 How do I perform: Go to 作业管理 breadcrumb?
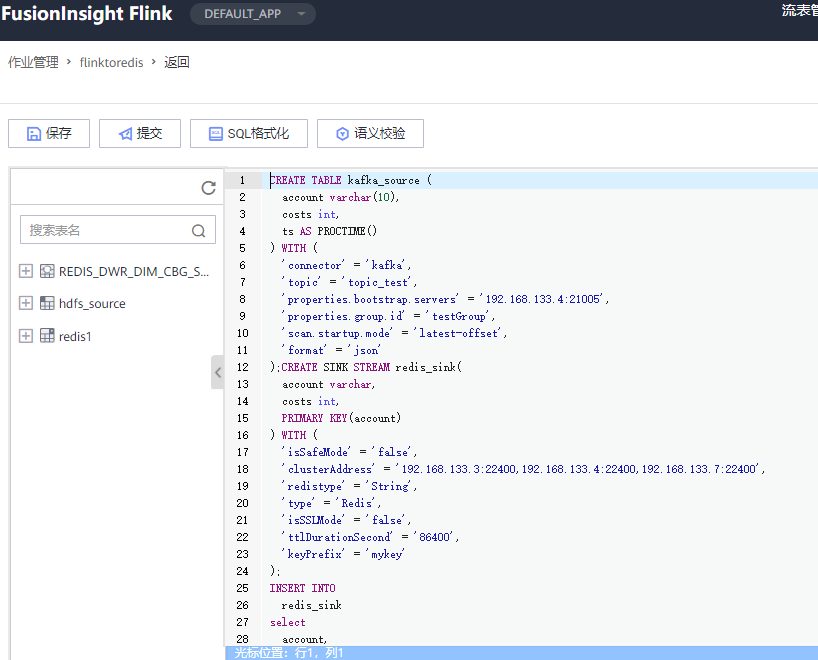[33, 63]
